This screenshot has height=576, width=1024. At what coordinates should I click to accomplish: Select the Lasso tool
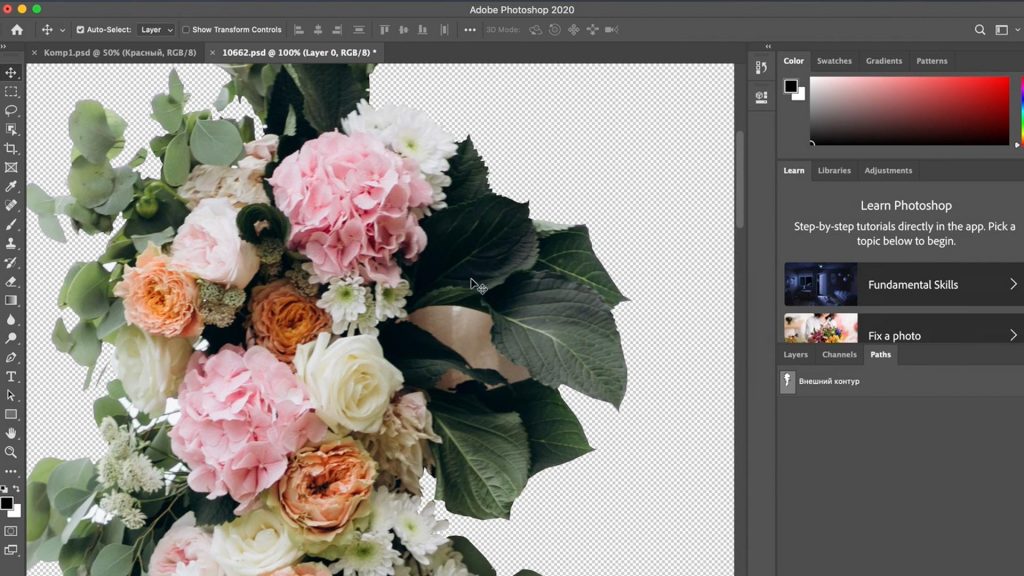11,110
